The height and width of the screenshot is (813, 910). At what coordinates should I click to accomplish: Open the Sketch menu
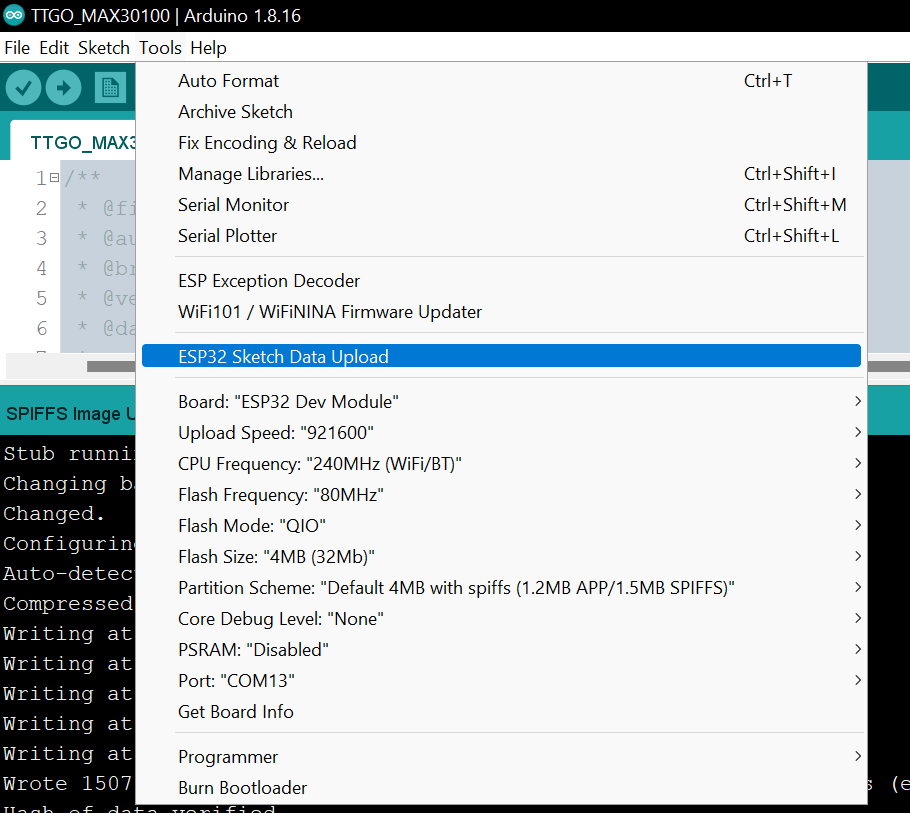[104, 48]
